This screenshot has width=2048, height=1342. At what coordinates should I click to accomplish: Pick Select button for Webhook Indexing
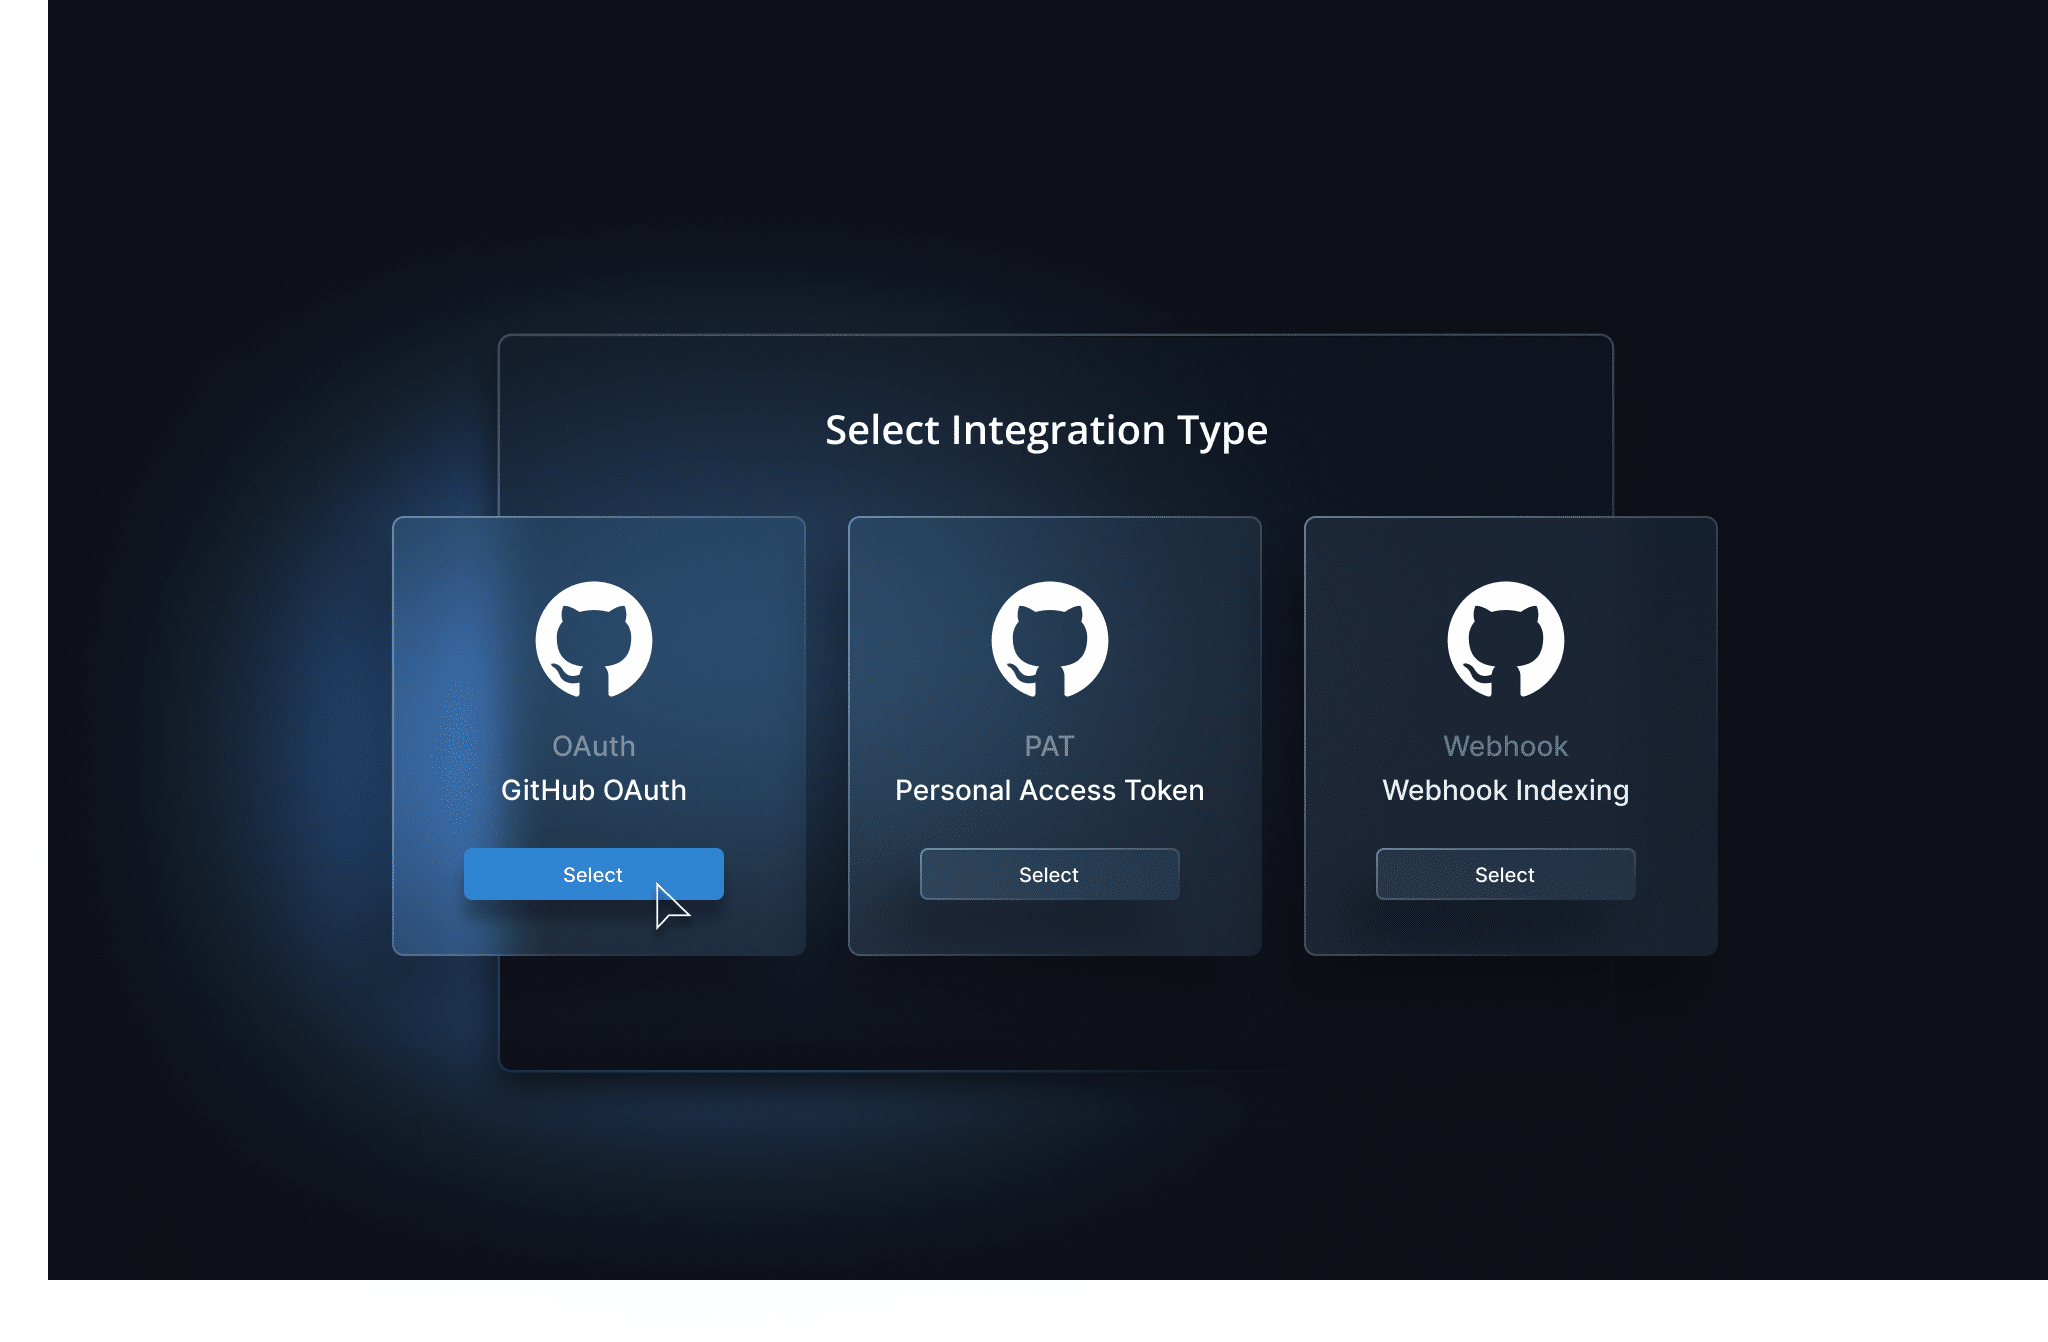point(1505,874)
